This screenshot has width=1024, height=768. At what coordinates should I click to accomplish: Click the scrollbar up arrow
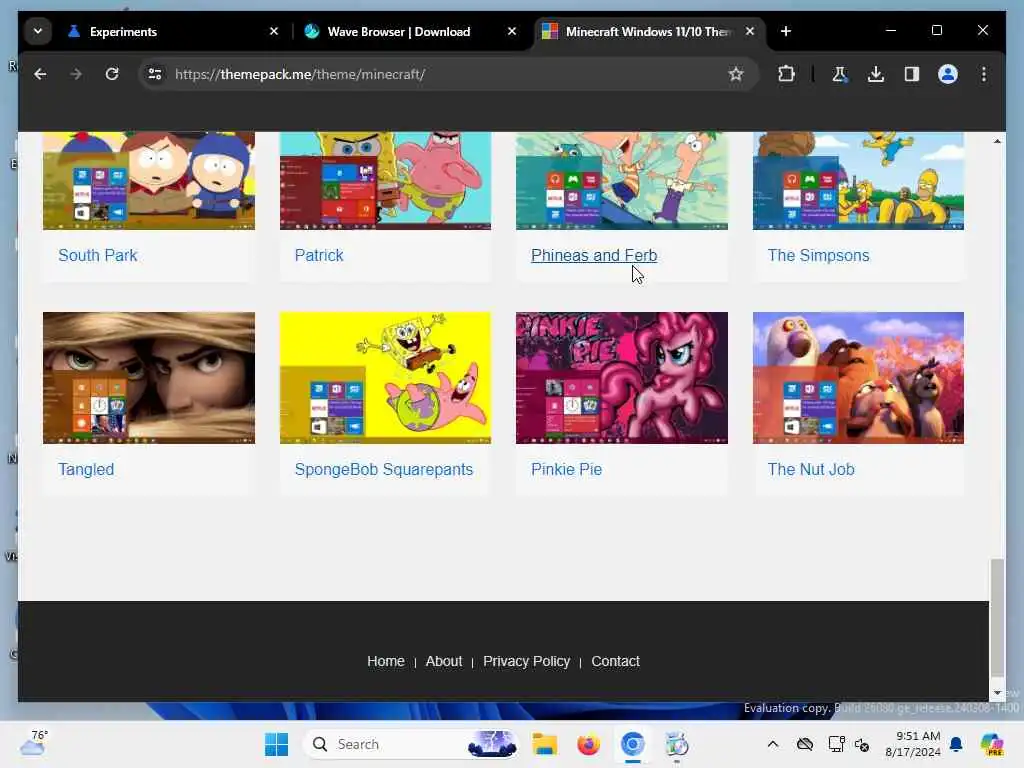click(x=997, y=141)
